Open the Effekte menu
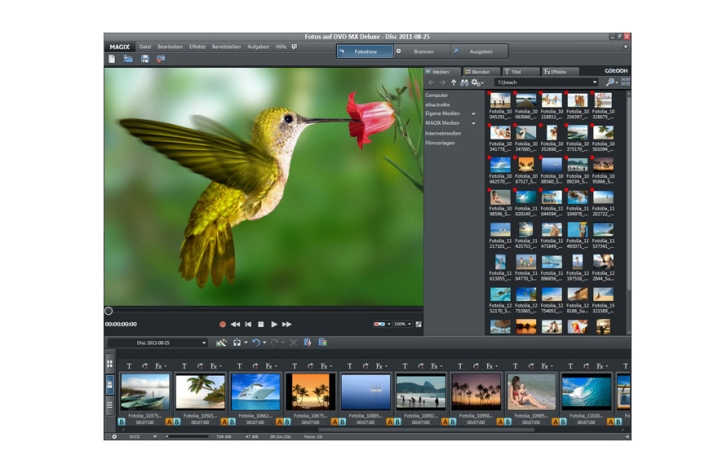 pyautogui.click(x=197, y=46)
